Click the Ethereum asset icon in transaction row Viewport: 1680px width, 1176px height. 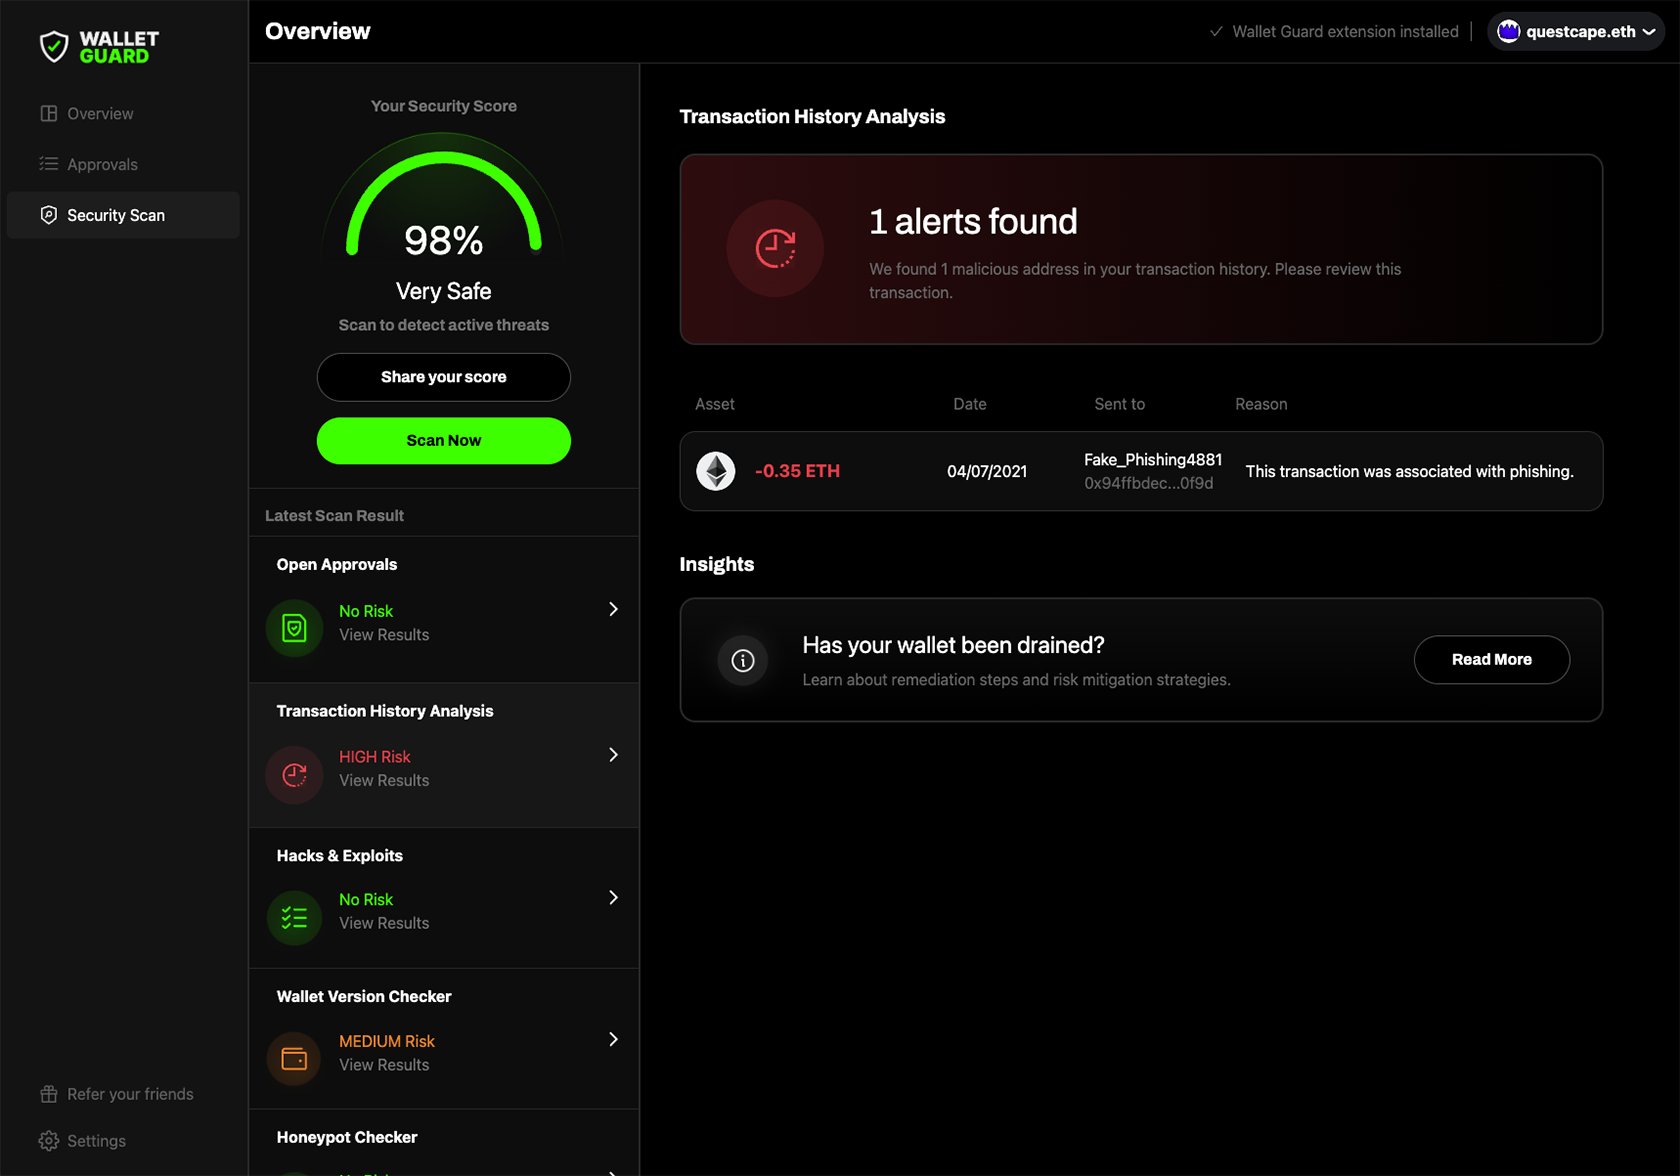coord(715,471)
